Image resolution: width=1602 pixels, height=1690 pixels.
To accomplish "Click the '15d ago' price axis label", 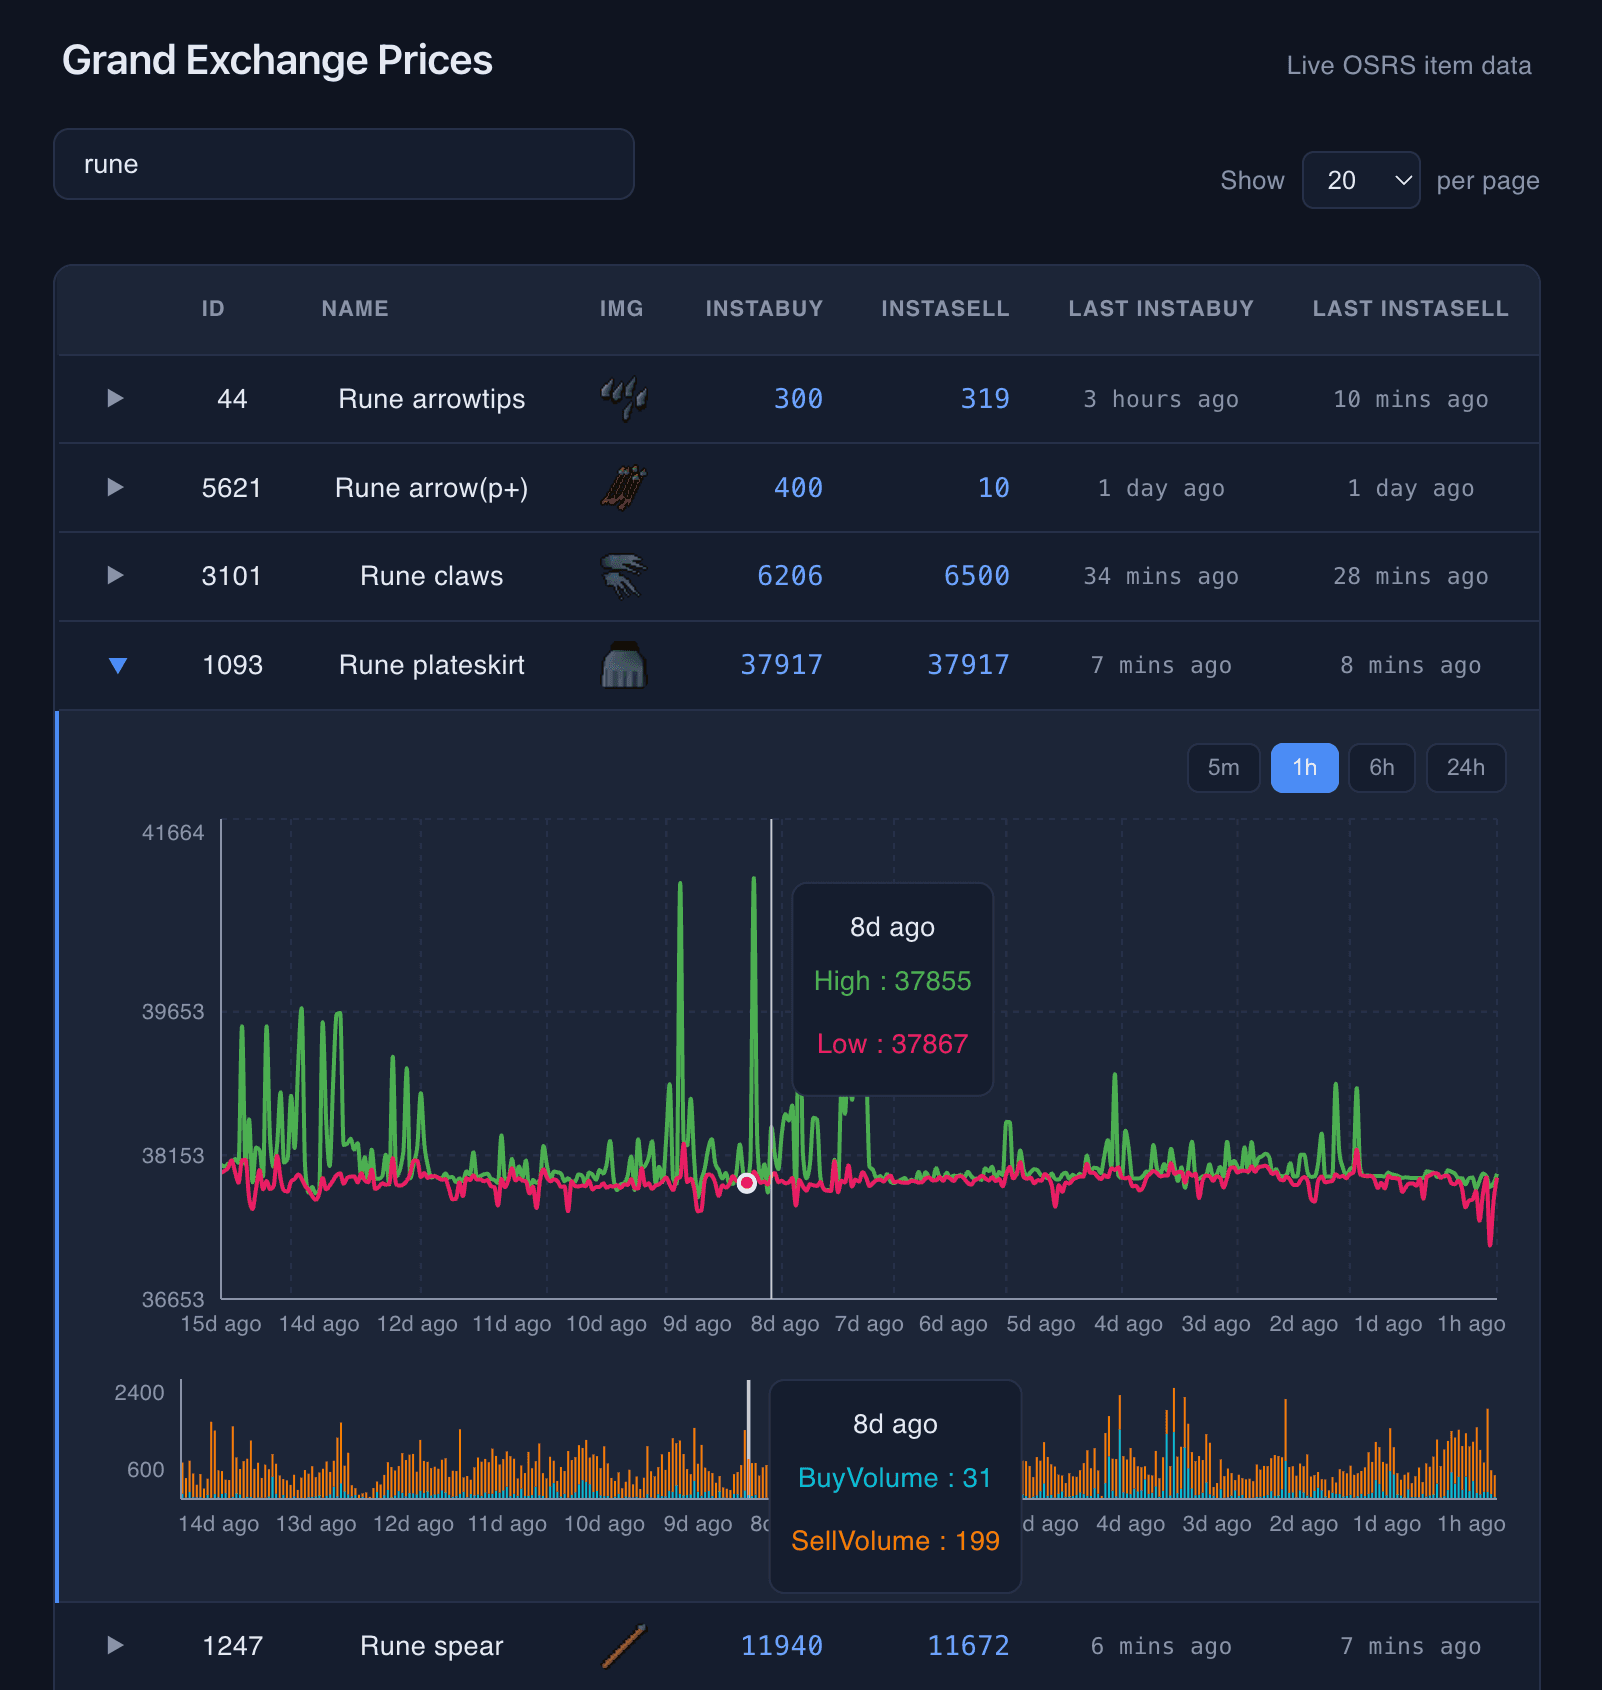I will 221,1324.
